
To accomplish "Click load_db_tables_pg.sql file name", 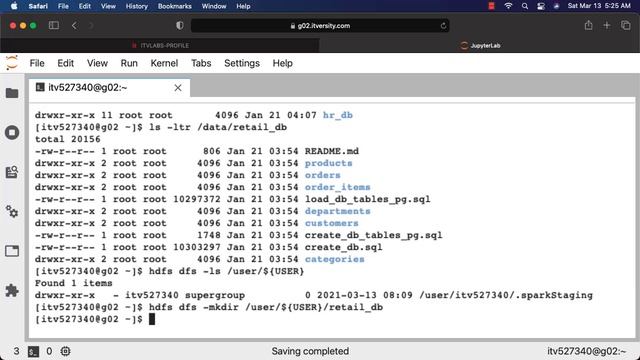I will [368, 199].
